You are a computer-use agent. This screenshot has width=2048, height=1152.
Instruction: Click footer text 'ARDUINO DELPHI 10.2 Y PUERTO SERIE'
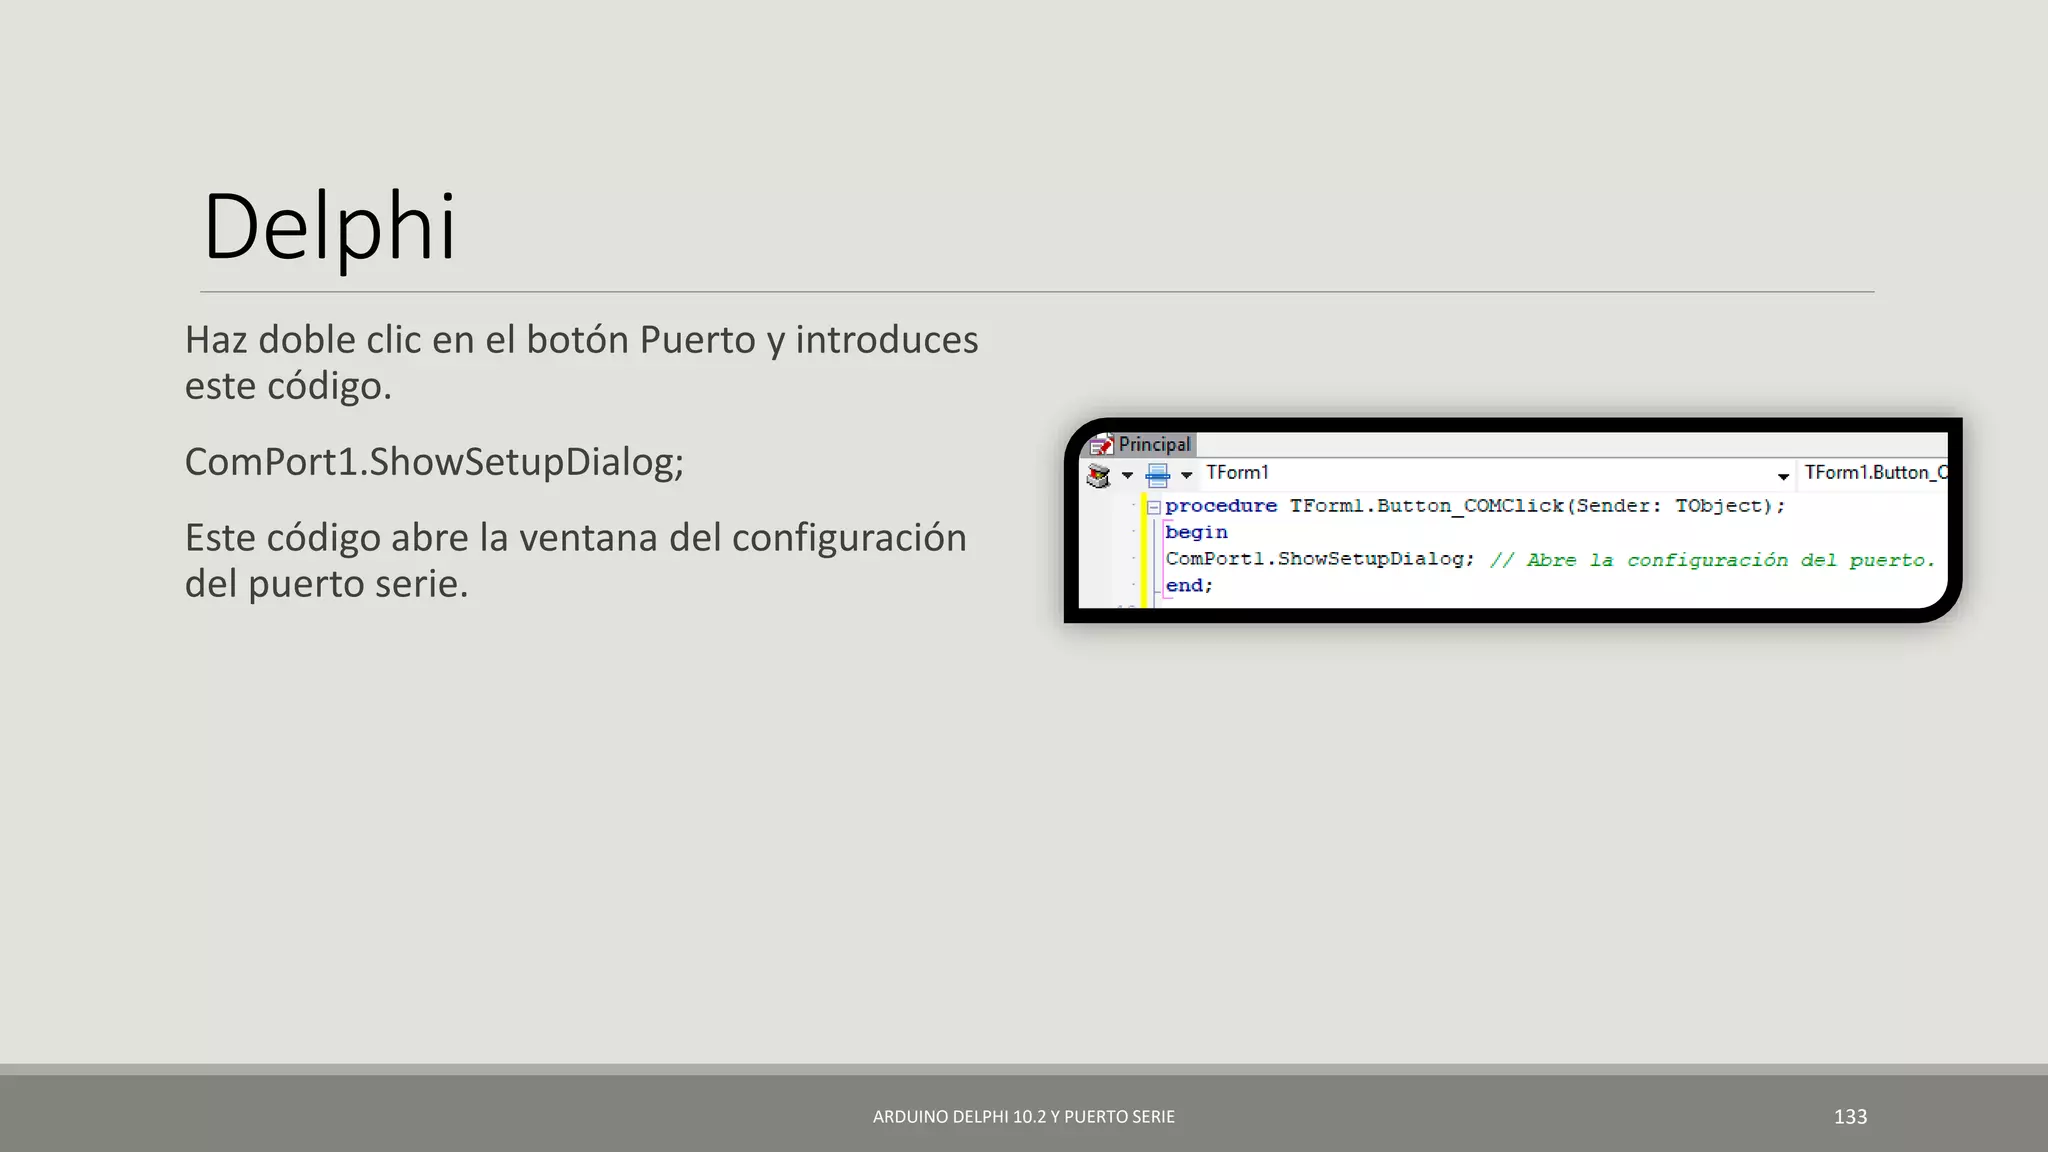(1024, 1117)
